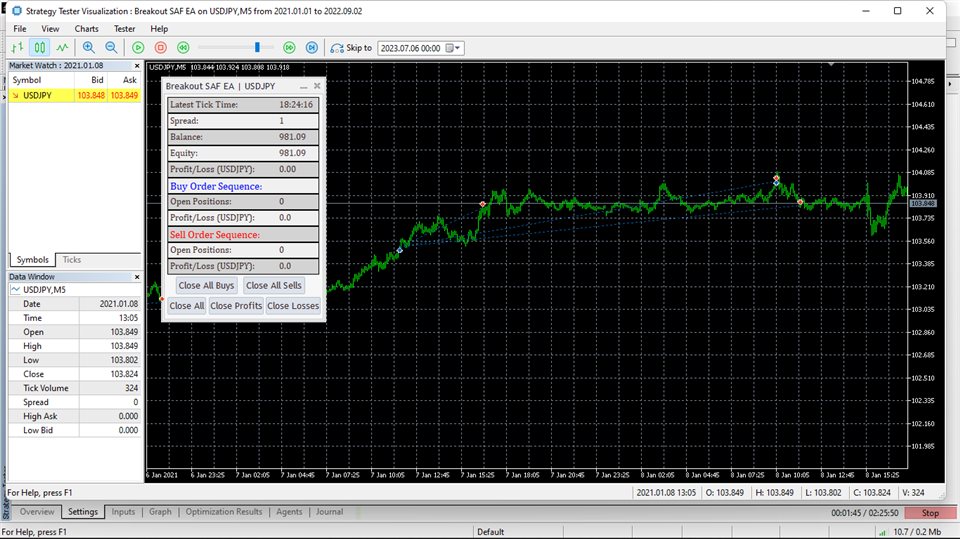Screen dimensions: 960x539
Task: Select the USDJPY row in Market Watch
Action: (75, 95)
